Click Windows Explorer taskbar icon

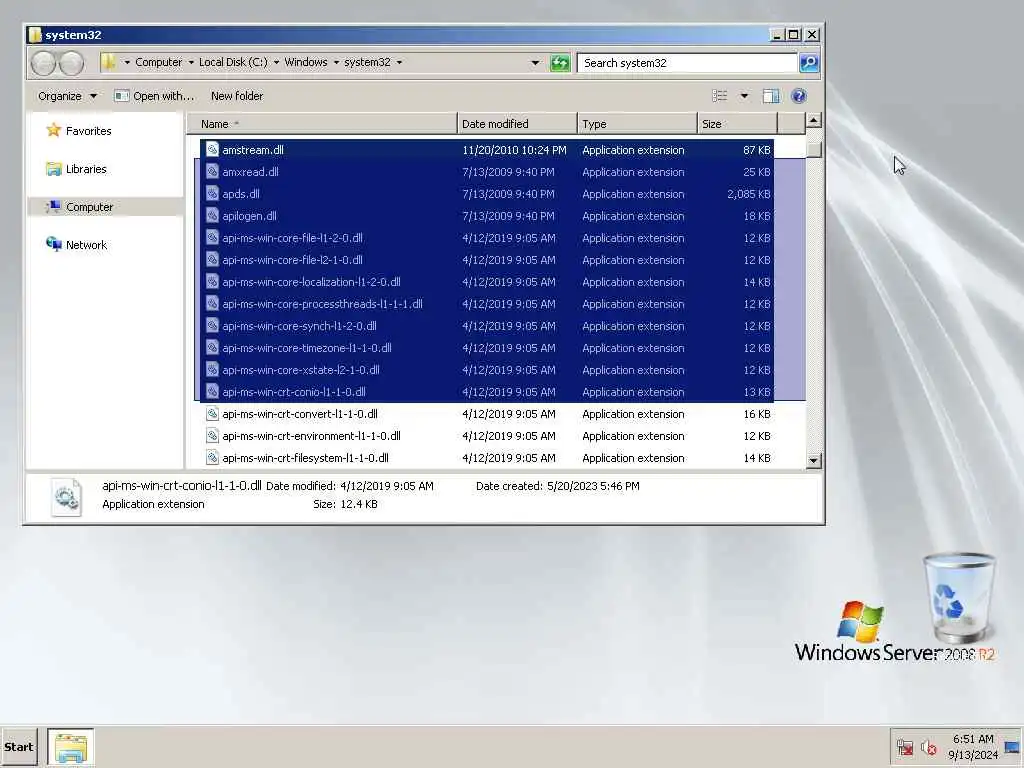[71, 747]
